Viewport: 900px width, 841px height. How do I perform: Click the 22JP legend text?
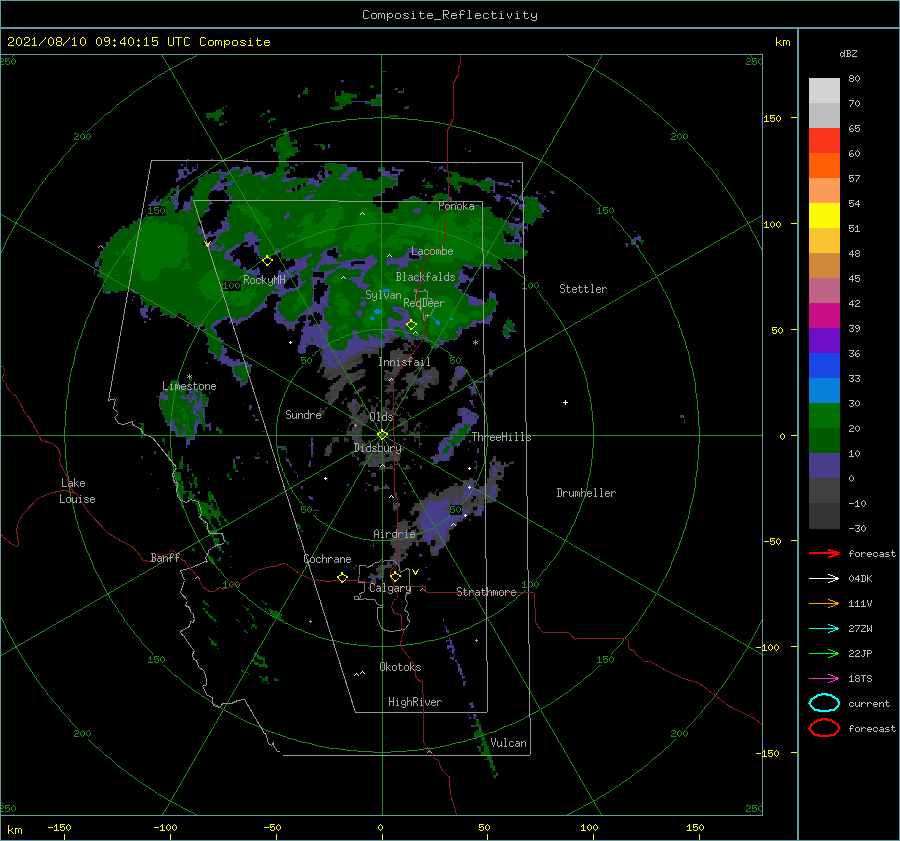[x=860, y=653]
